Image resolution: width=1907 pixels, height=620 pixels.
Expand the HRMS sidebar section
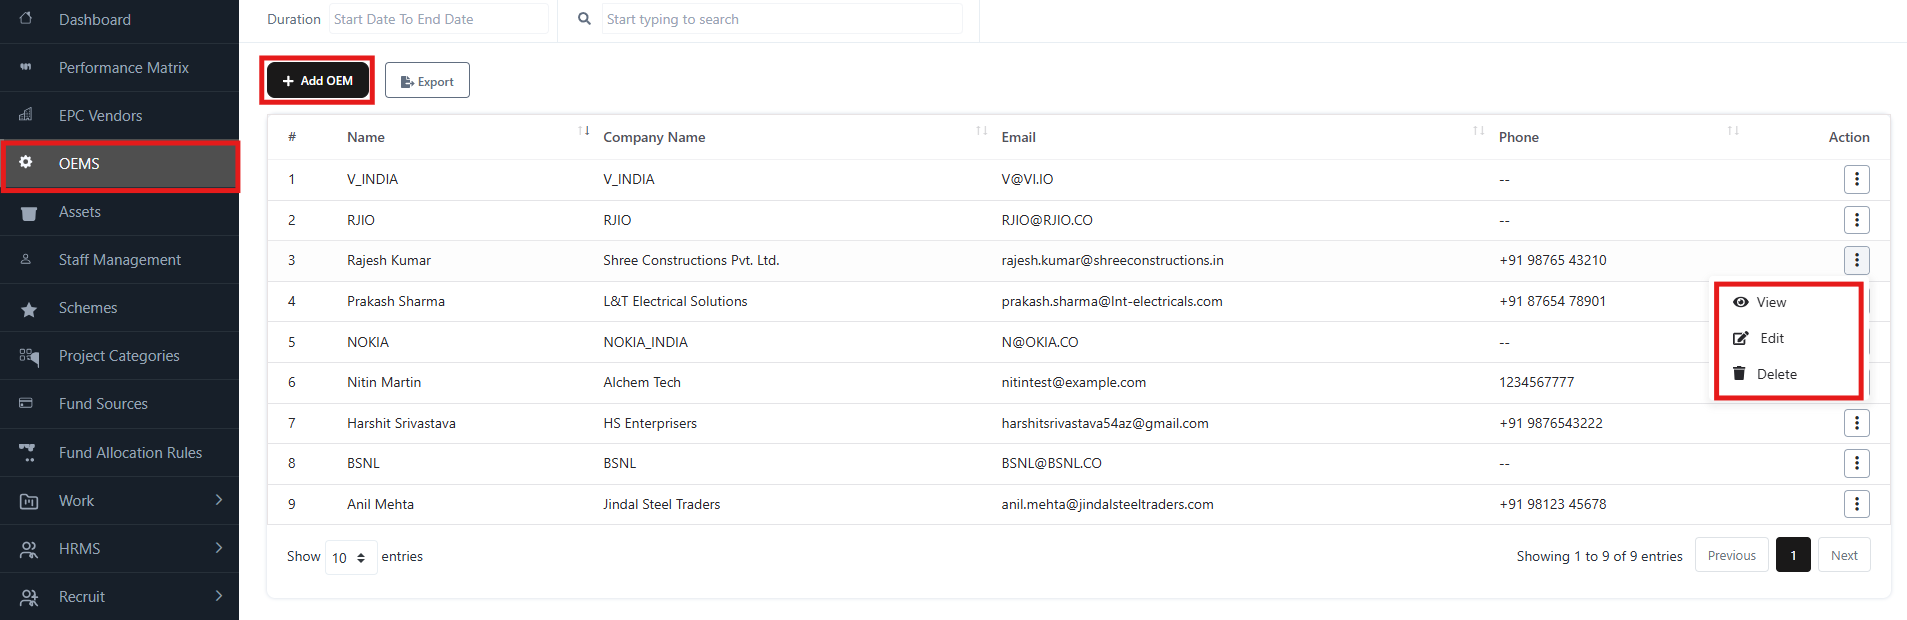pyautogui.click(x=219, y=548)
